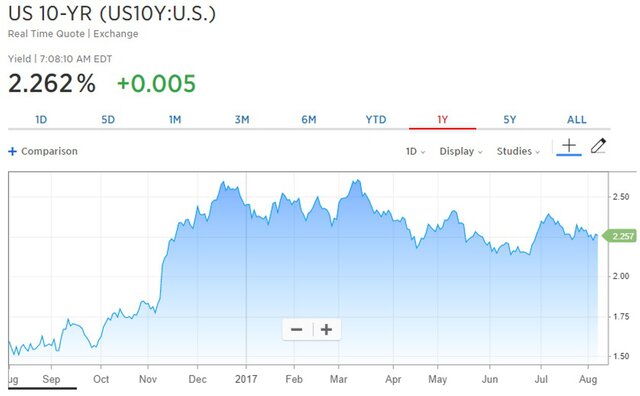
Task: Activate the pencil draw tool
Action: coord(598,146)
